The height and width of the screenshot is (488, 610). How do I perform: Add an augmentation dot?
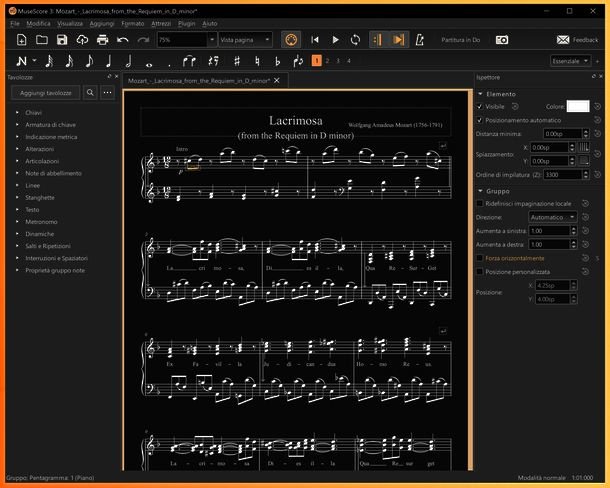pos(169,65)
